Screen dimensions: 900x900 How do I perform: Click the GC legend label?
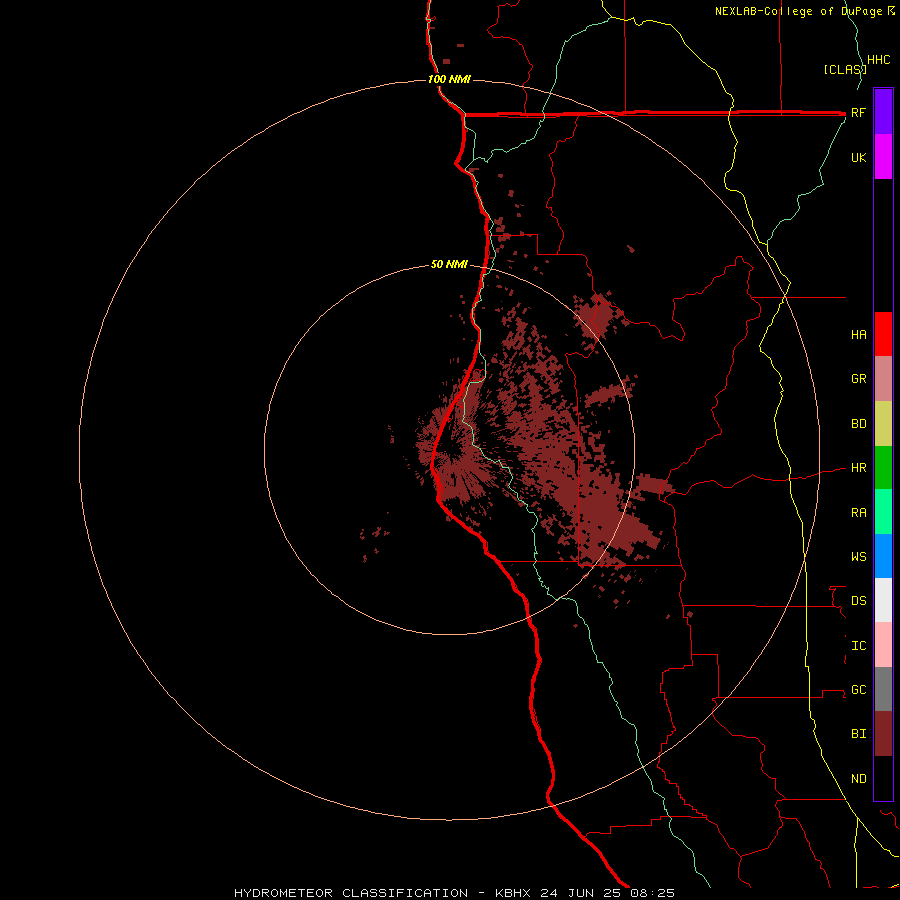tap(858, 690)
